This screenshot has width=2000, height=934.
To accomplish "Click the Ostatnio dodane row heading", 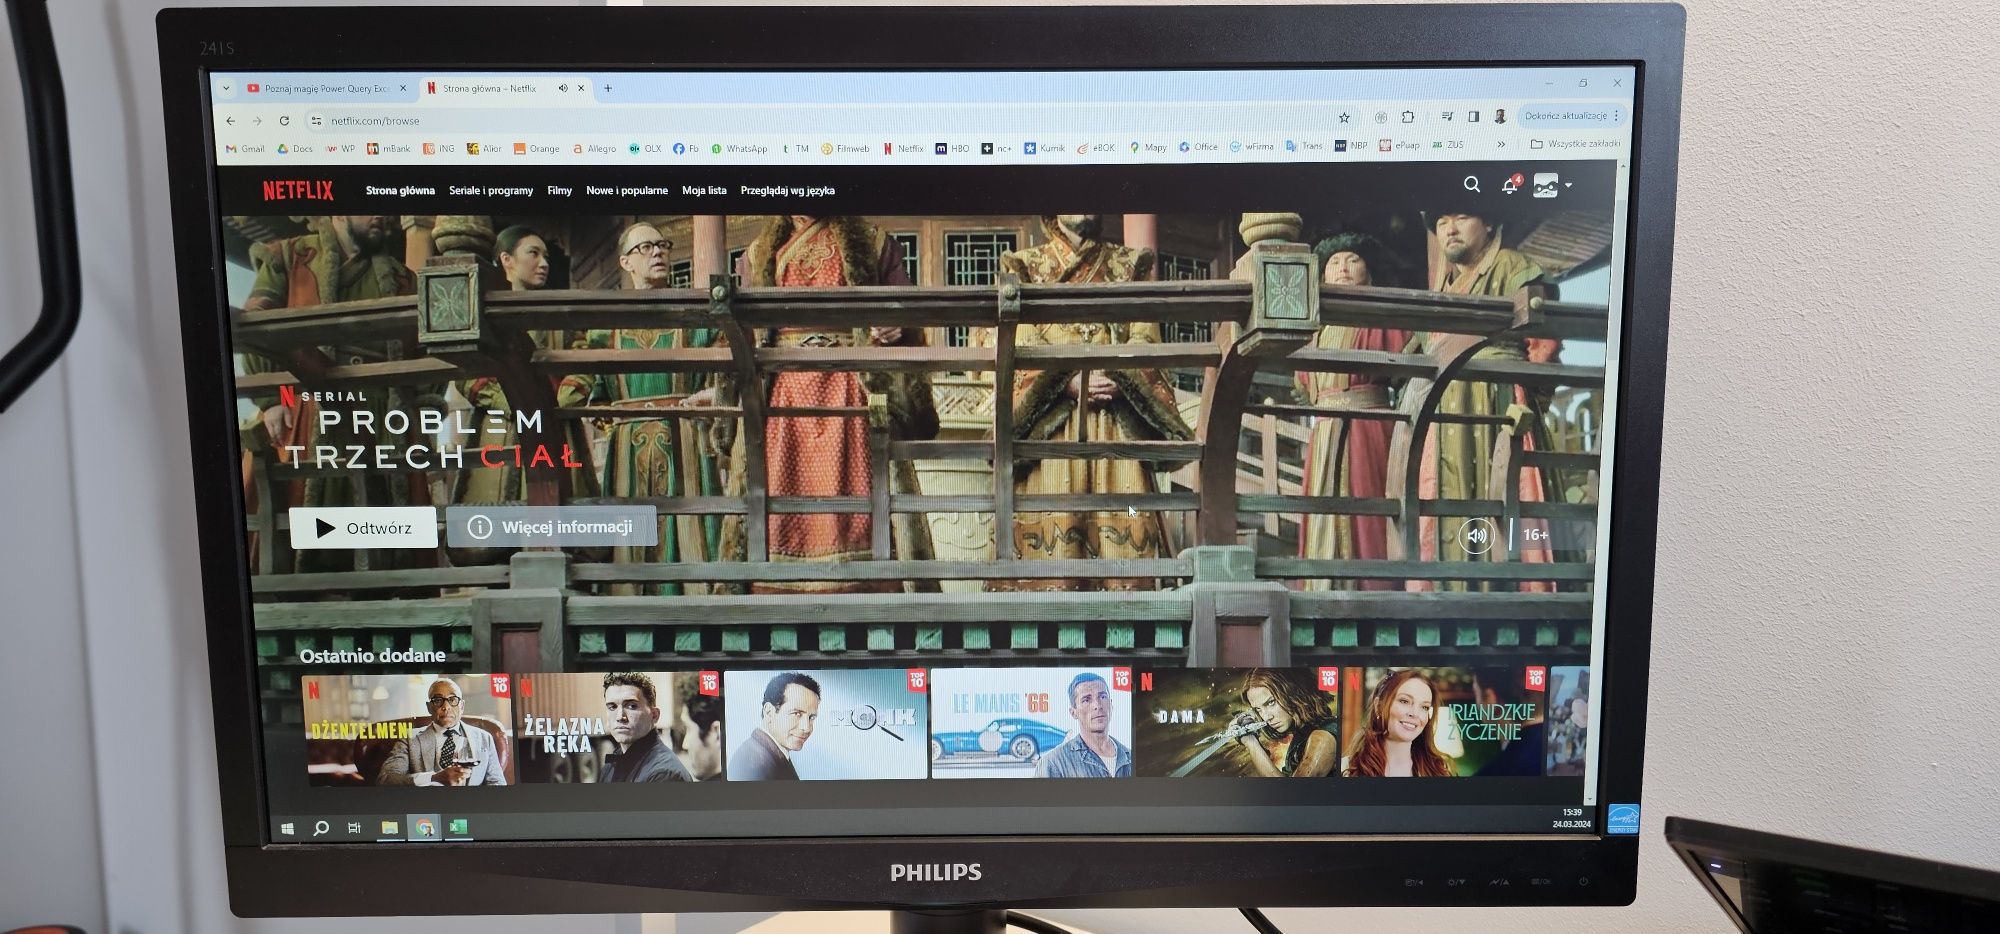I will tap(373, 656).
